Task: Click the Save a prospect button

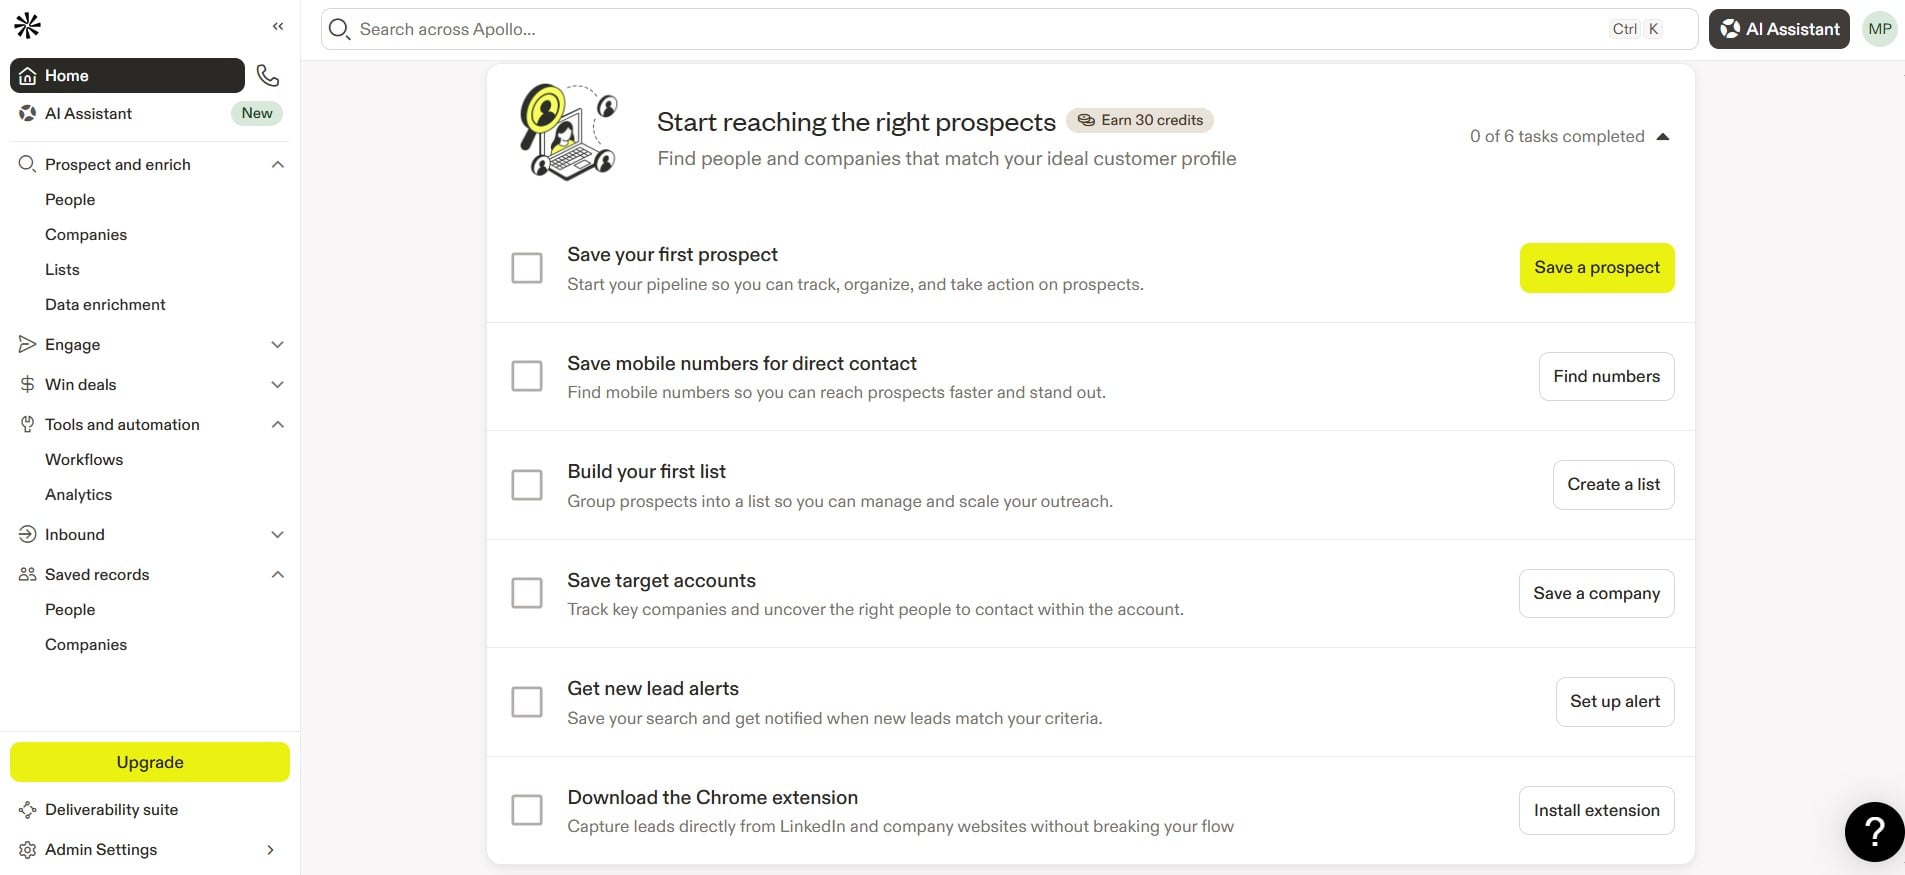Action: pyautogui.click(x=1597, y=268)
